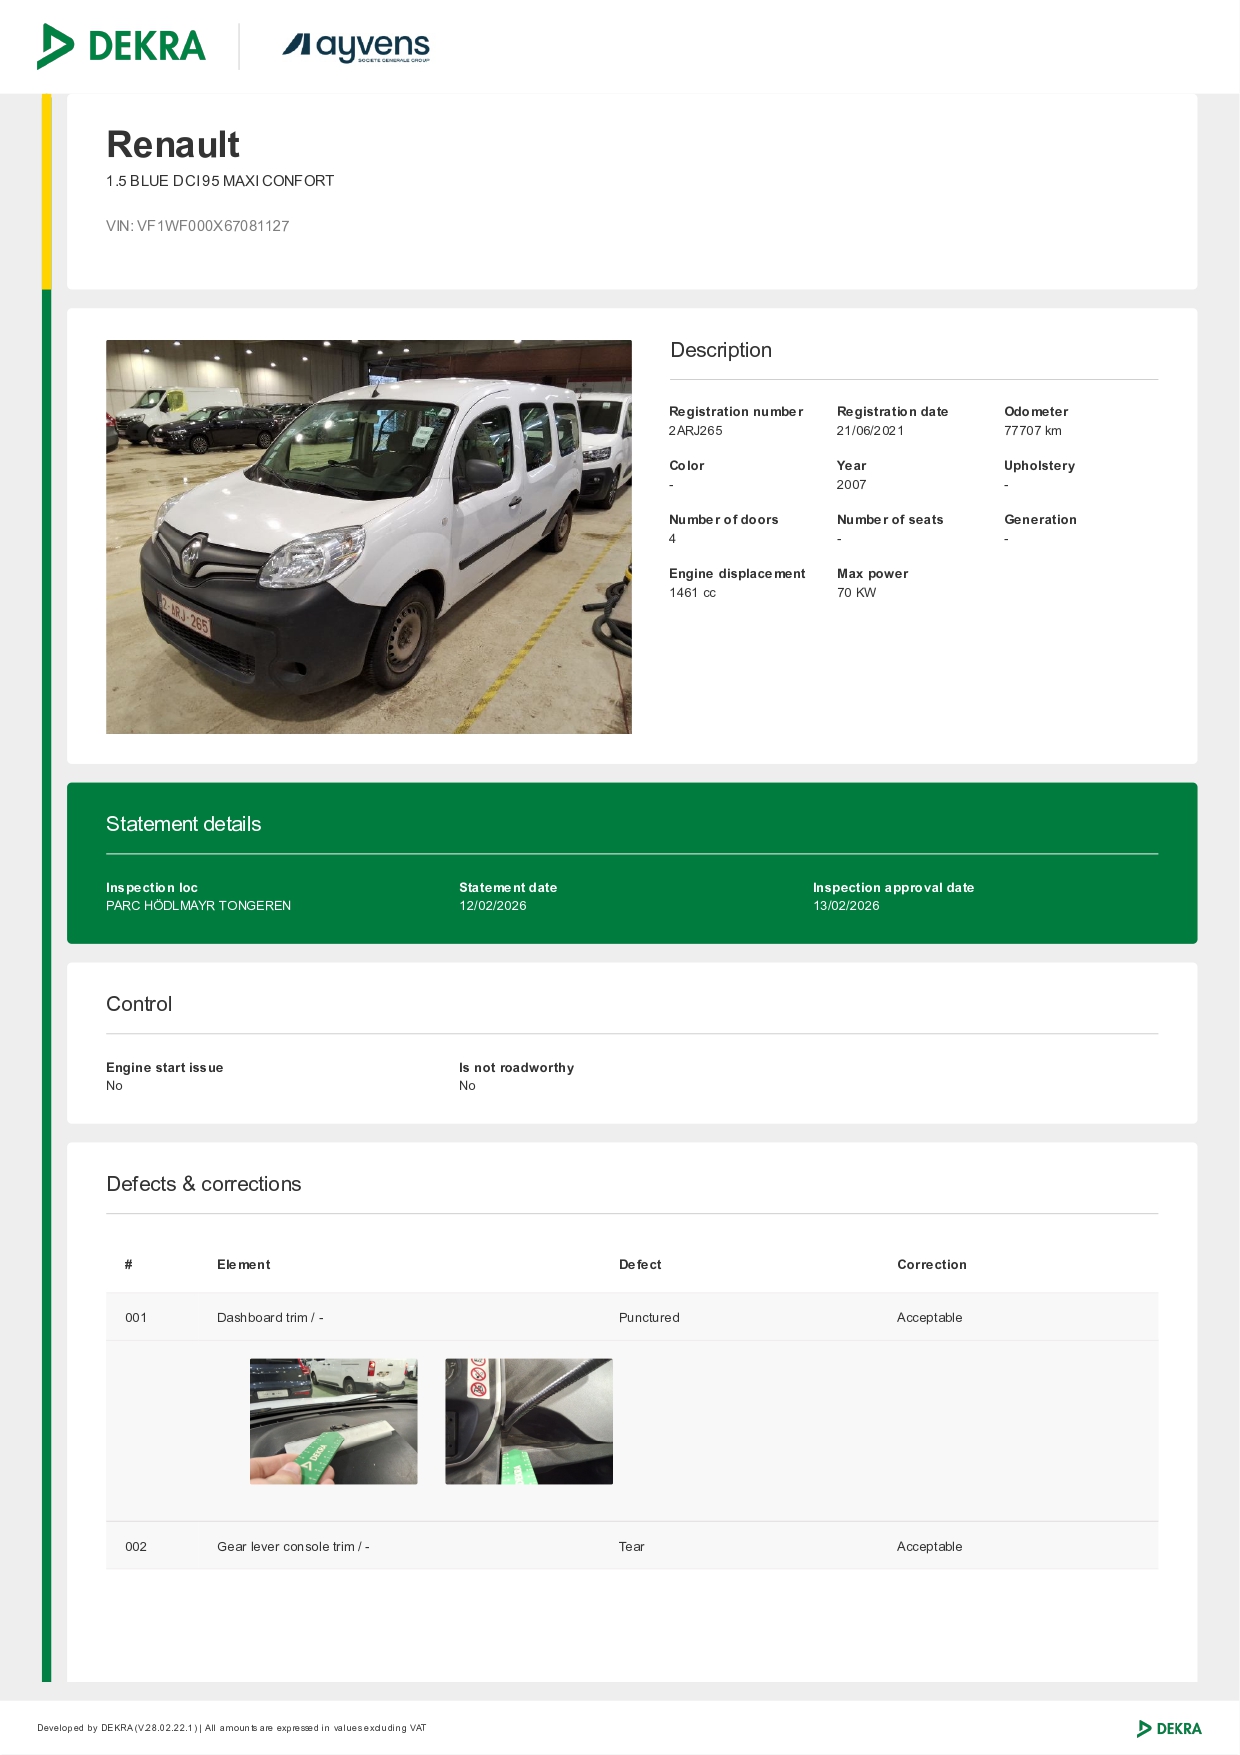Click the inspection approval date 13/02/2026

846,906
